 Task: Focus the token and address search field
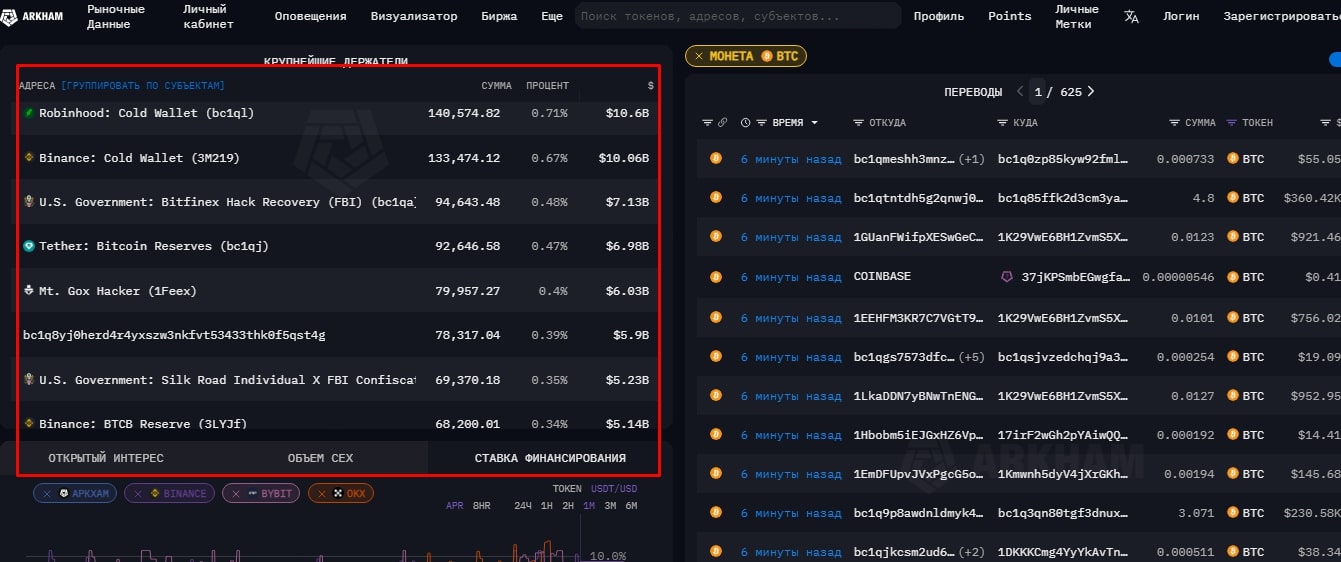[x=738, y=16]
